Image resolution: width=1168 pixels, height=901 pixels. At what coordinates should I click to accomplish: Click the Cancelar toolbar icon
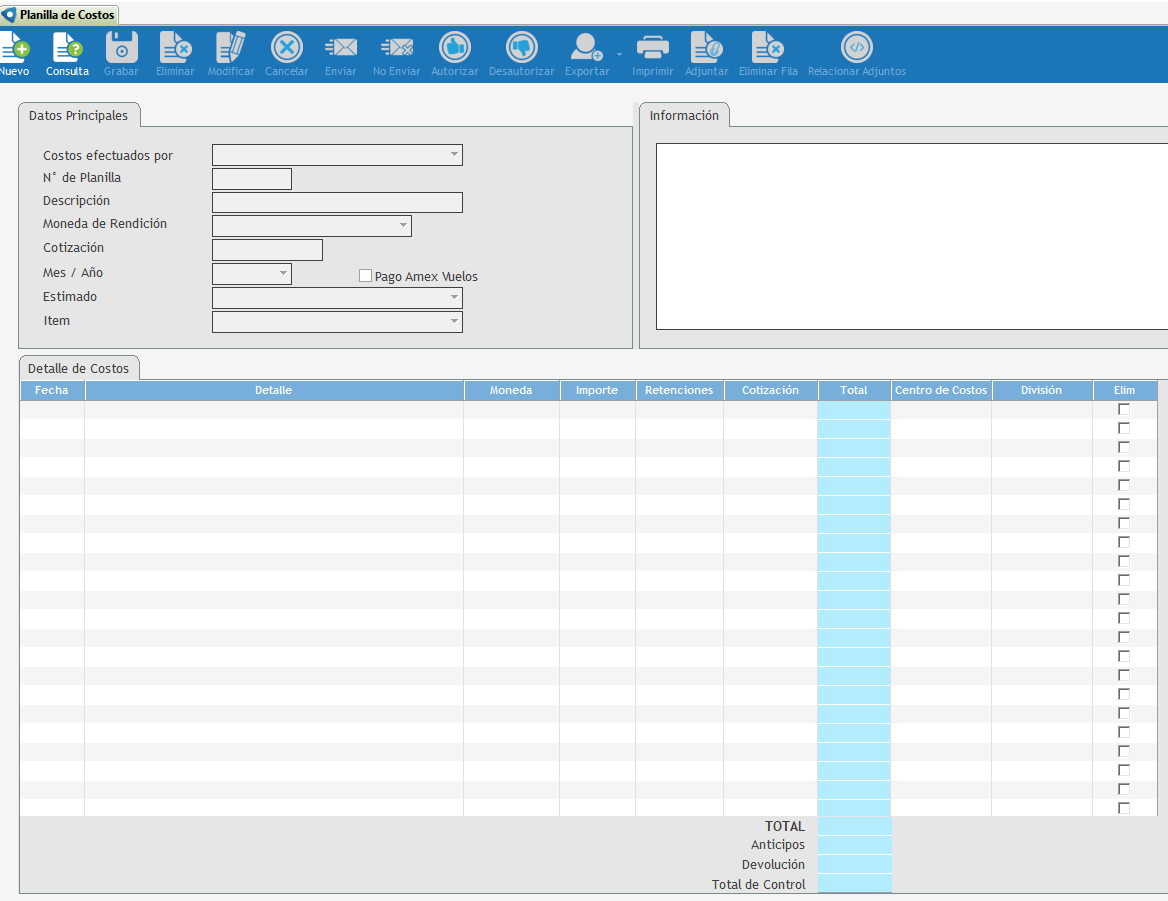coord(286,48)
